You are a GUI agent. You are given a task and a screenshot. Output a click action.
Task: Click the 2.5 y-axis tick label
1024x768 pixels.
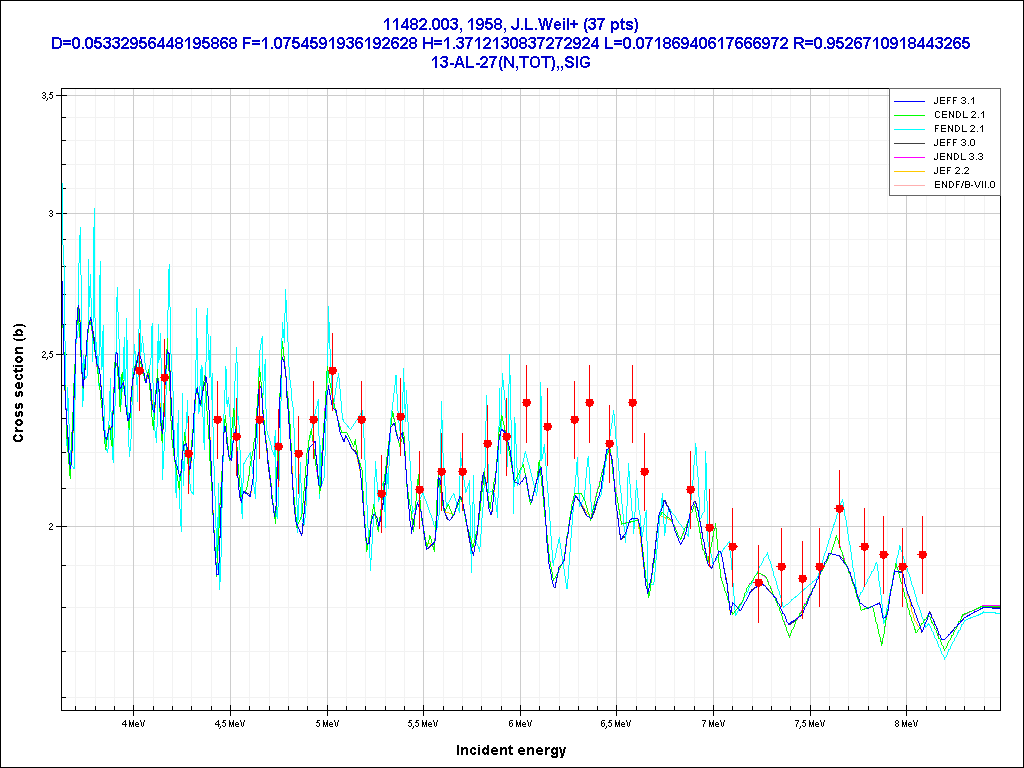pos(46,354)
